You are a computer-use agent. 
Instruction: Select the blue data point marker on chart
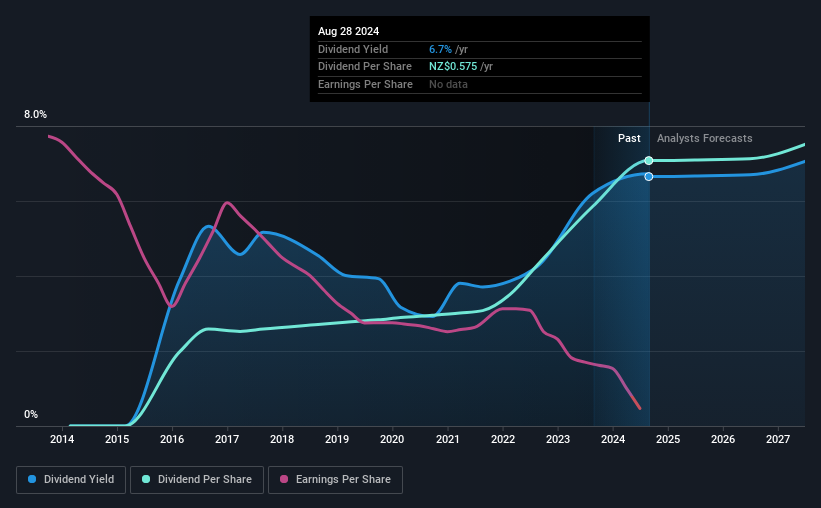(x=649, y=176)
